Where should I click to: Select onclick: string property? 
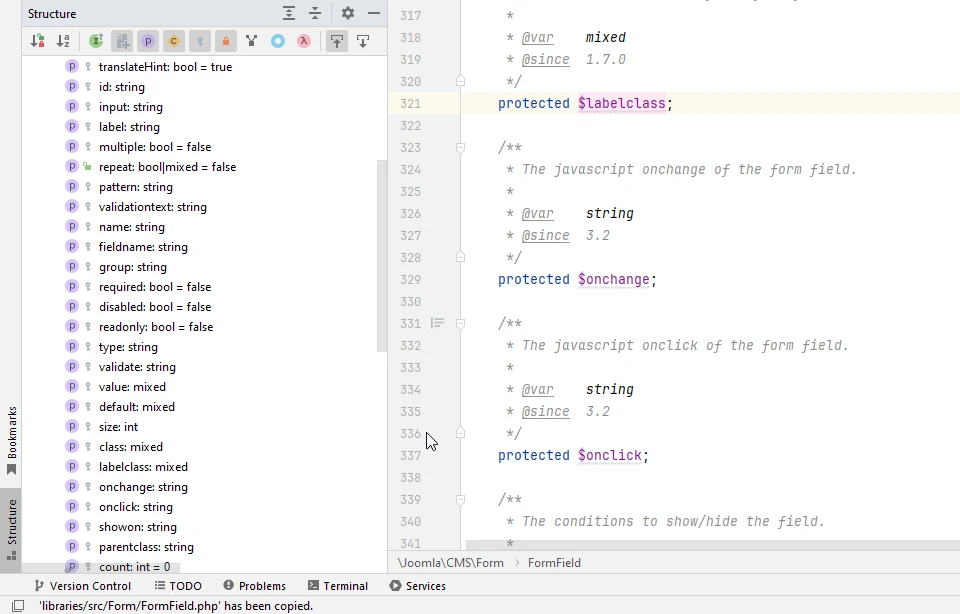pos(136,507)
